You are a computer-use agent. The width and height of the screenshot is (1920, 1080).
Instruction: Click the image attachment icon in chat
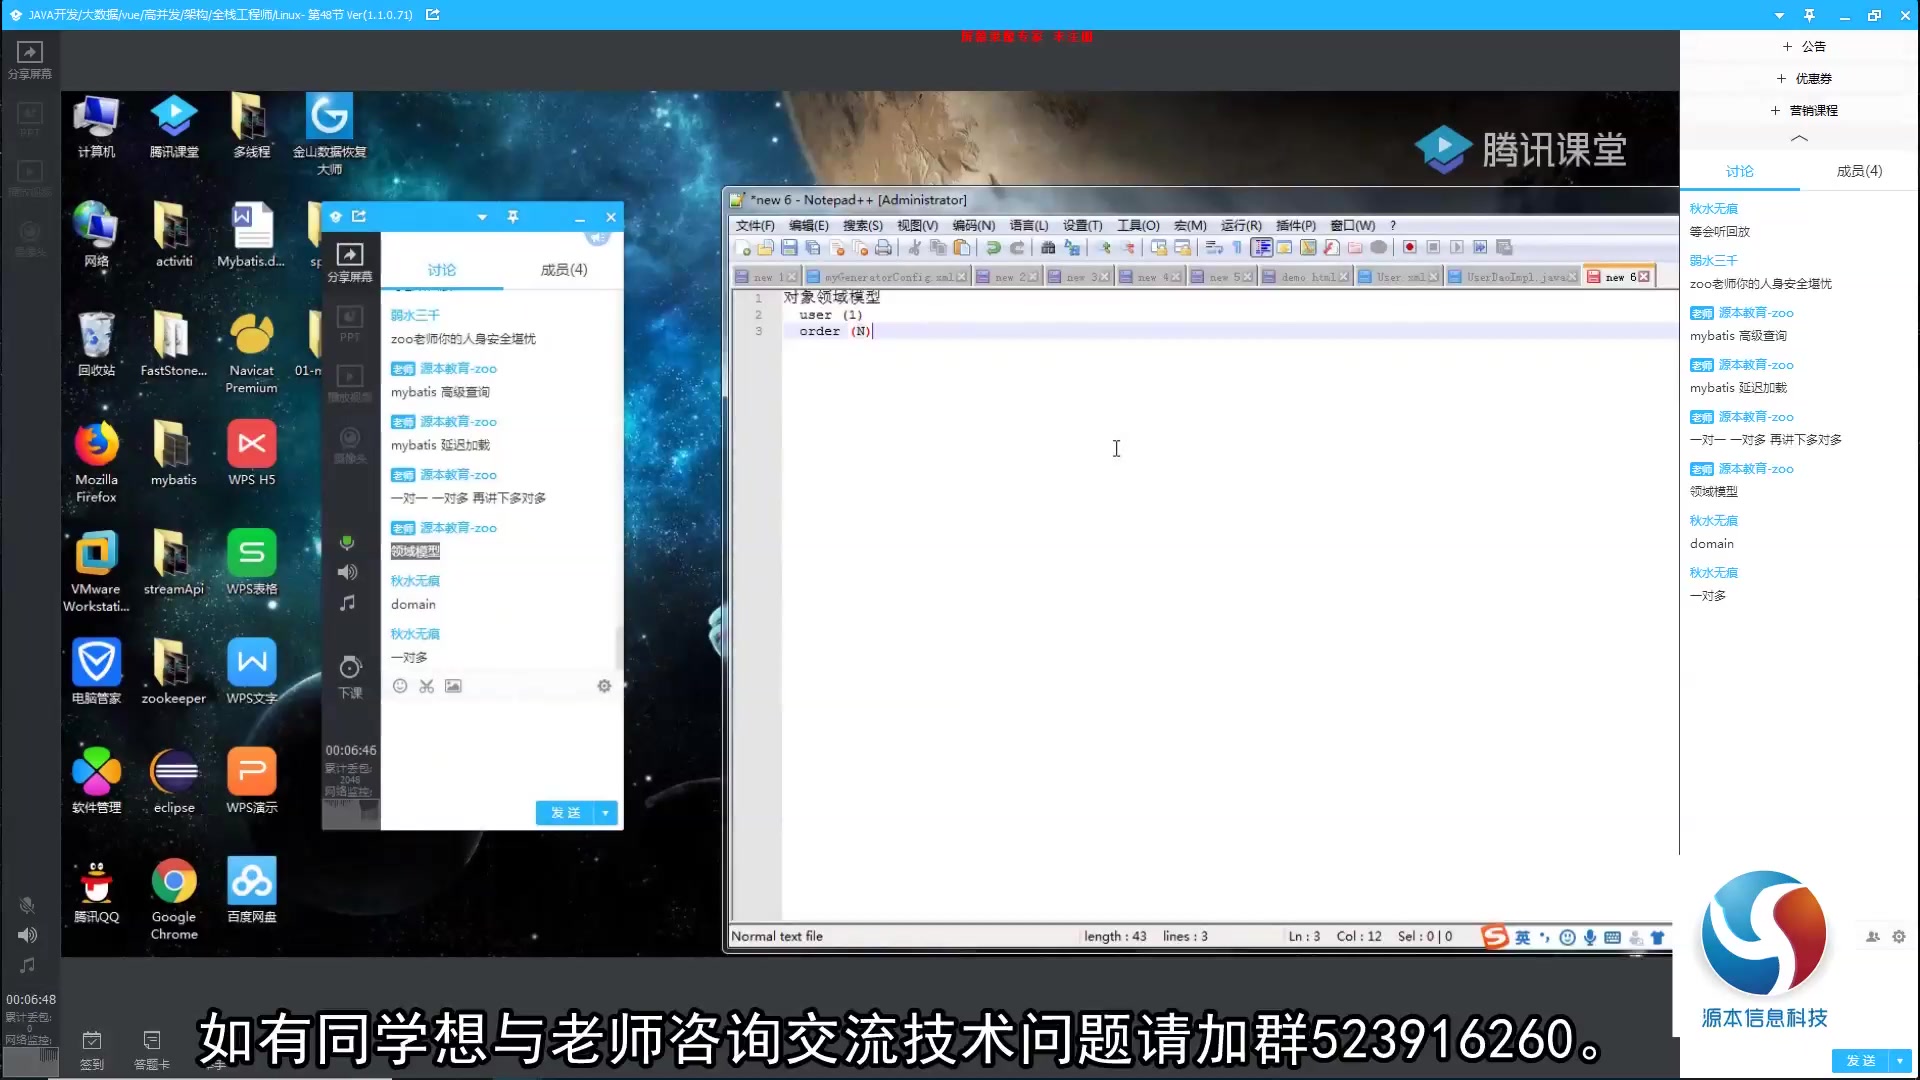click(x=454, y=686)
